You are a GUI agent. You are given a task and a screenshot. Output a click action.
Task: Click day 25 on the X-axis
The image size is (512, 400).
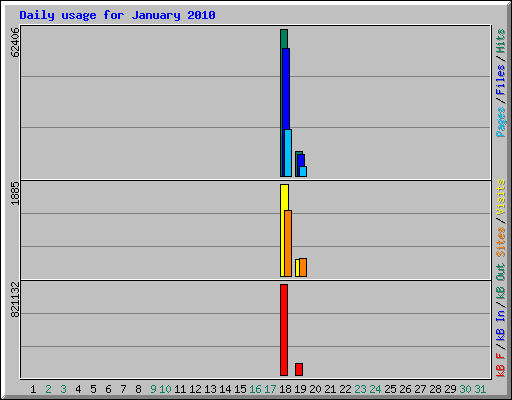390,389
